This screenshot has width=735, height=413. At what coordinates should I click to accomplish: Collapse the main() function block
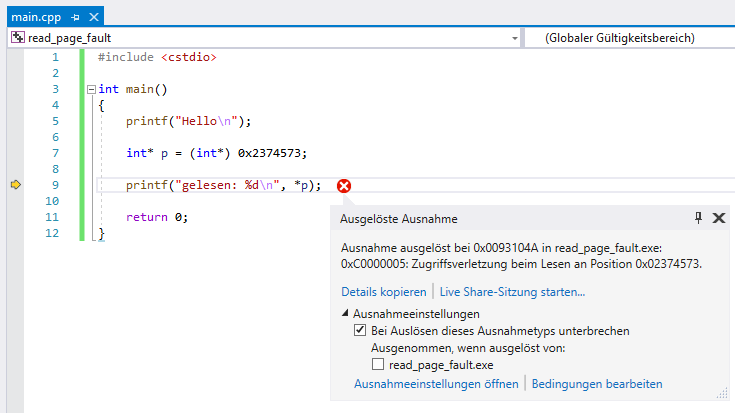point(91,89)
